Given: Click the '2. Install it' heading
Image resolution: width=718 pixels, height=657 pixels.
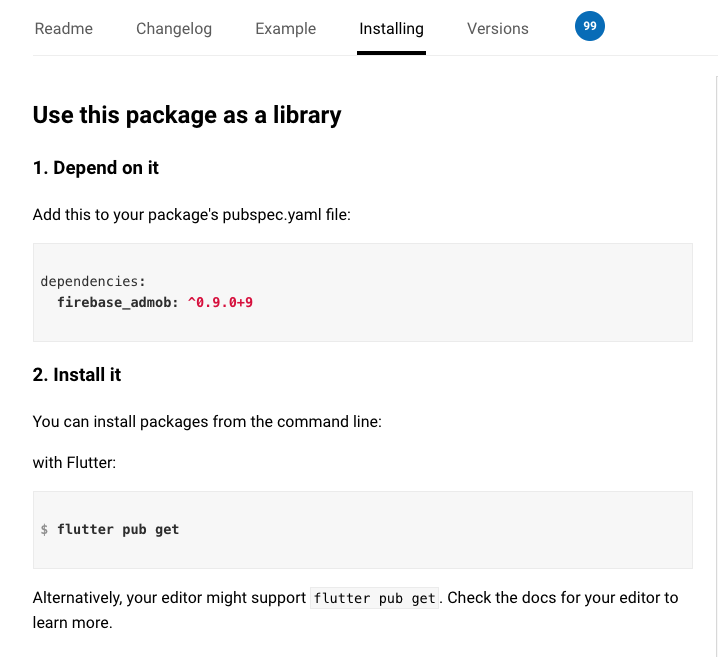Looking at the screenshot, I should [x=77, y=375].
